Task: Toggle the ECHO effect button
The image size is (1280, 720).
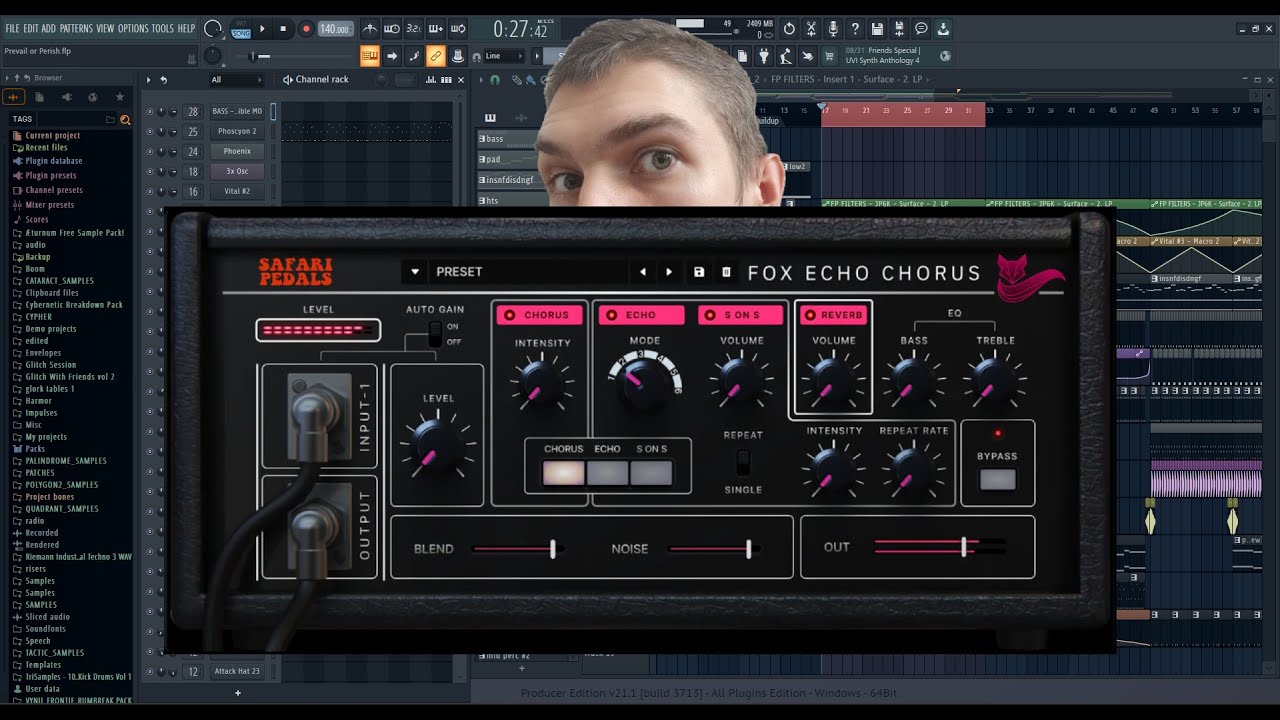Action: (641, 315)
